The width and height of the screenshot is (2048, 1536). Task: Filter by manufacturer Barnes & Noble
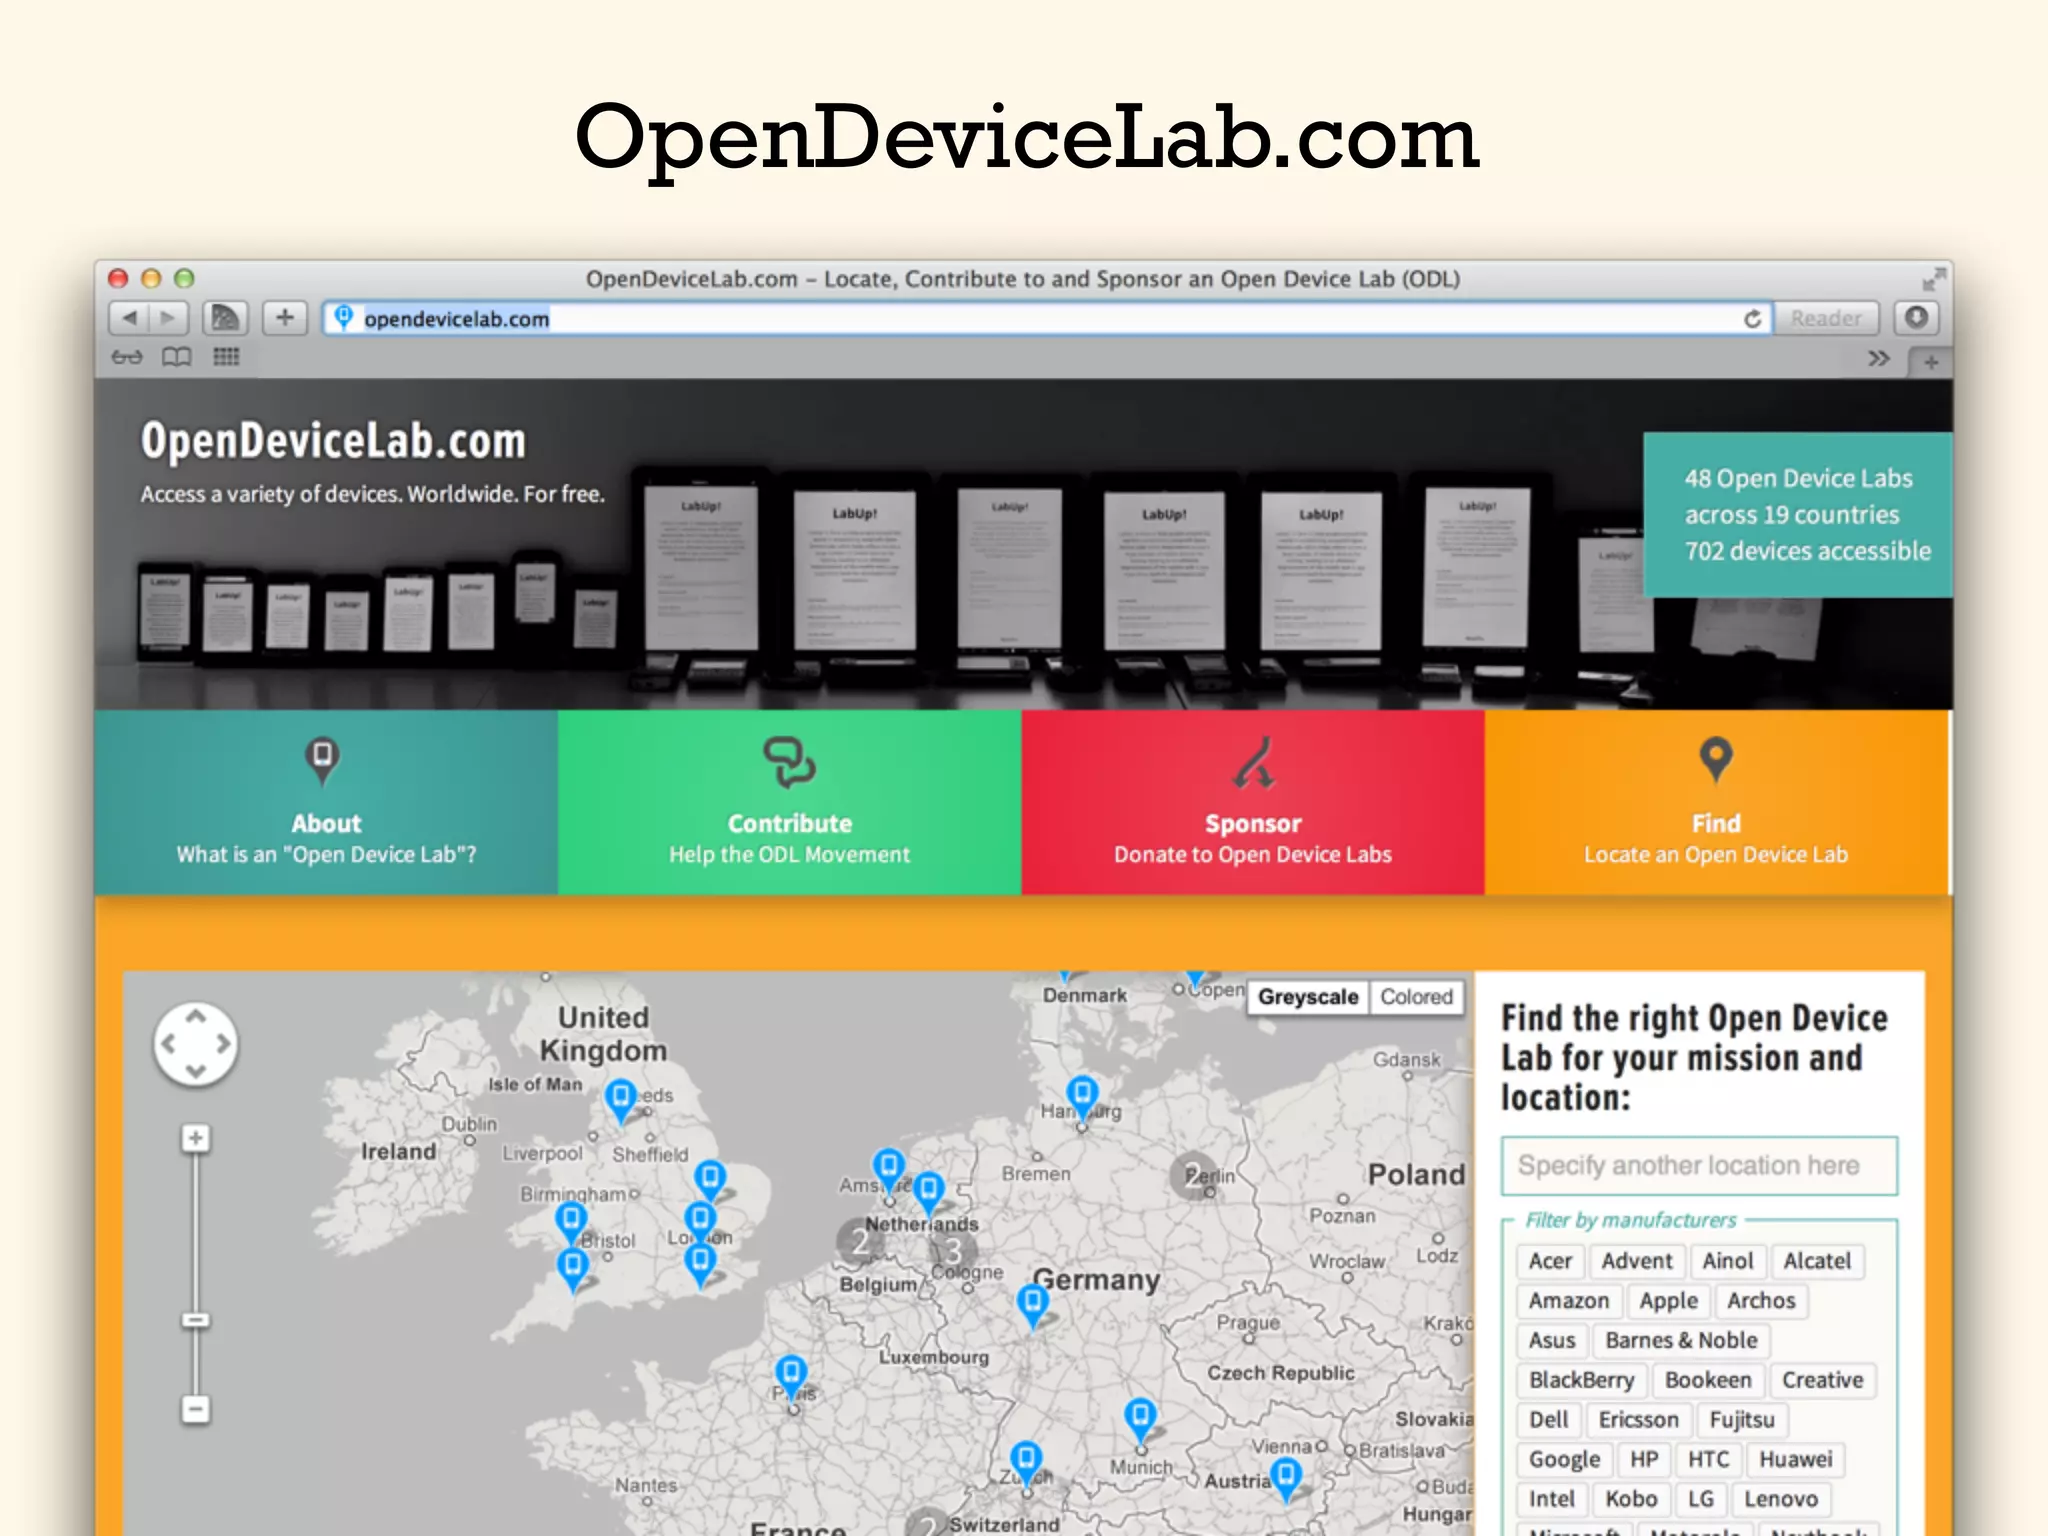click(x=1681, y=1340)
